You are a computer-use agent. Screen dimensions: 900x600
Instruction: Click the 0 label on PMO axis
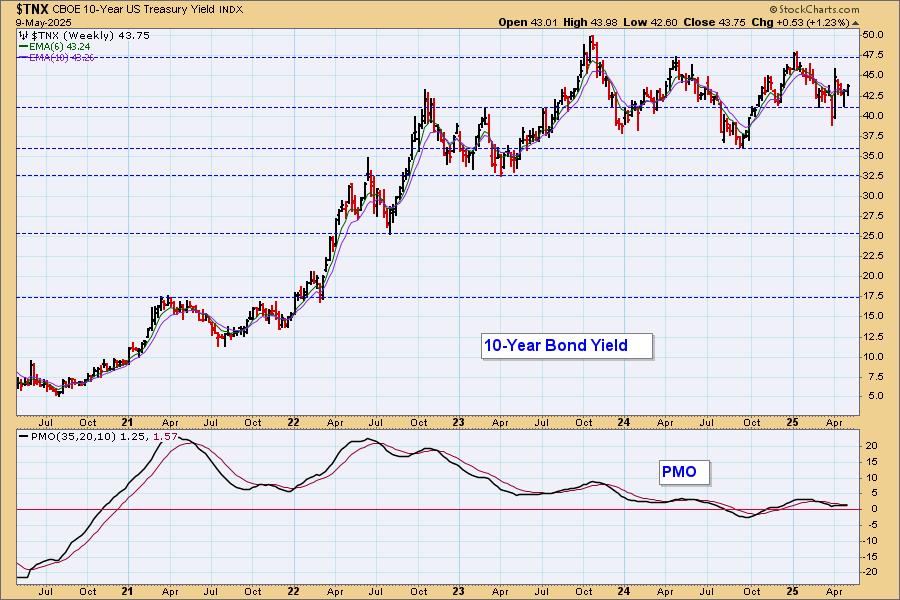click(874, 509)
